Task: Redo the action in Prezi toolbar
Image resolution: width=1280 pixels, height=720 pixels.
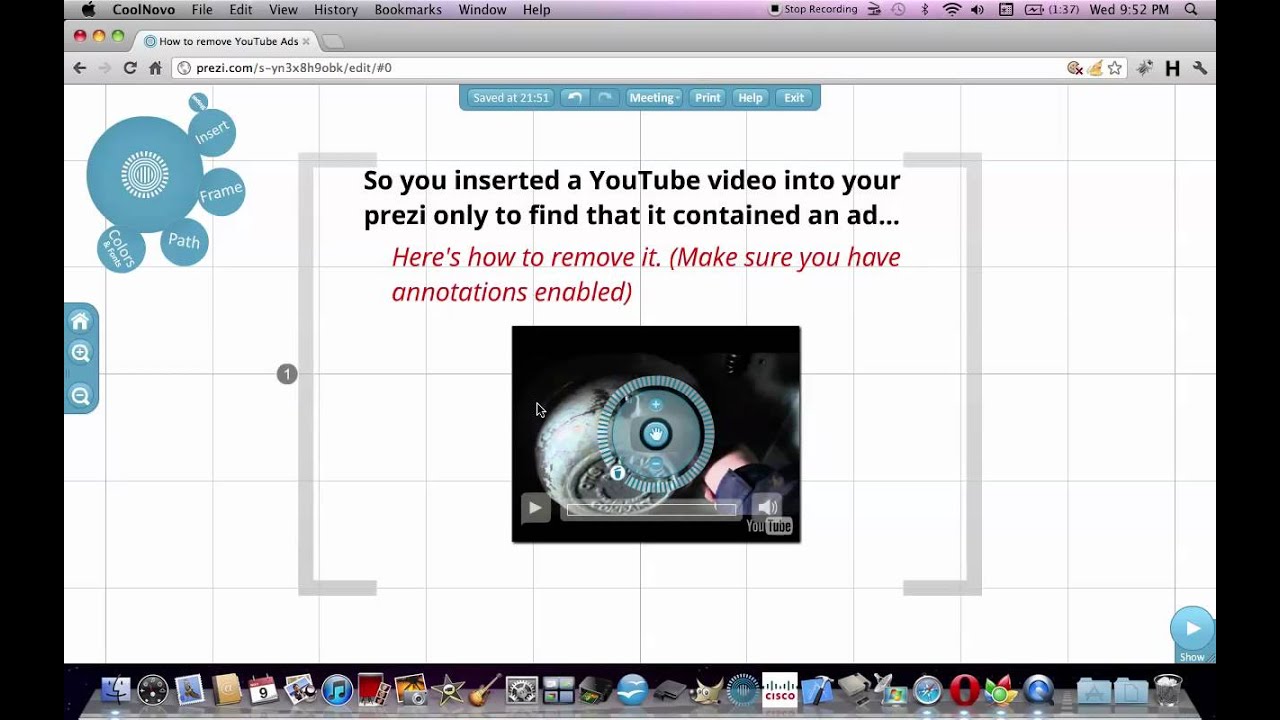Action: tap(605, 98)
